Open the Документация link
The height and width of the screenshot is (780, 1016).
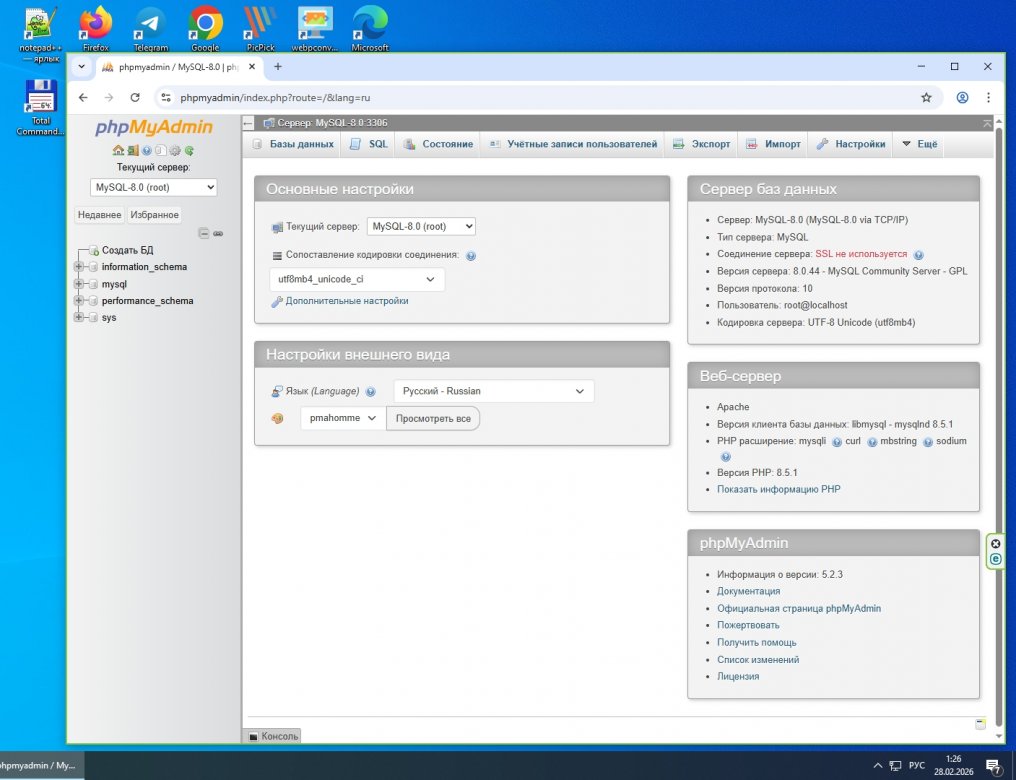[x=748, y=591]
